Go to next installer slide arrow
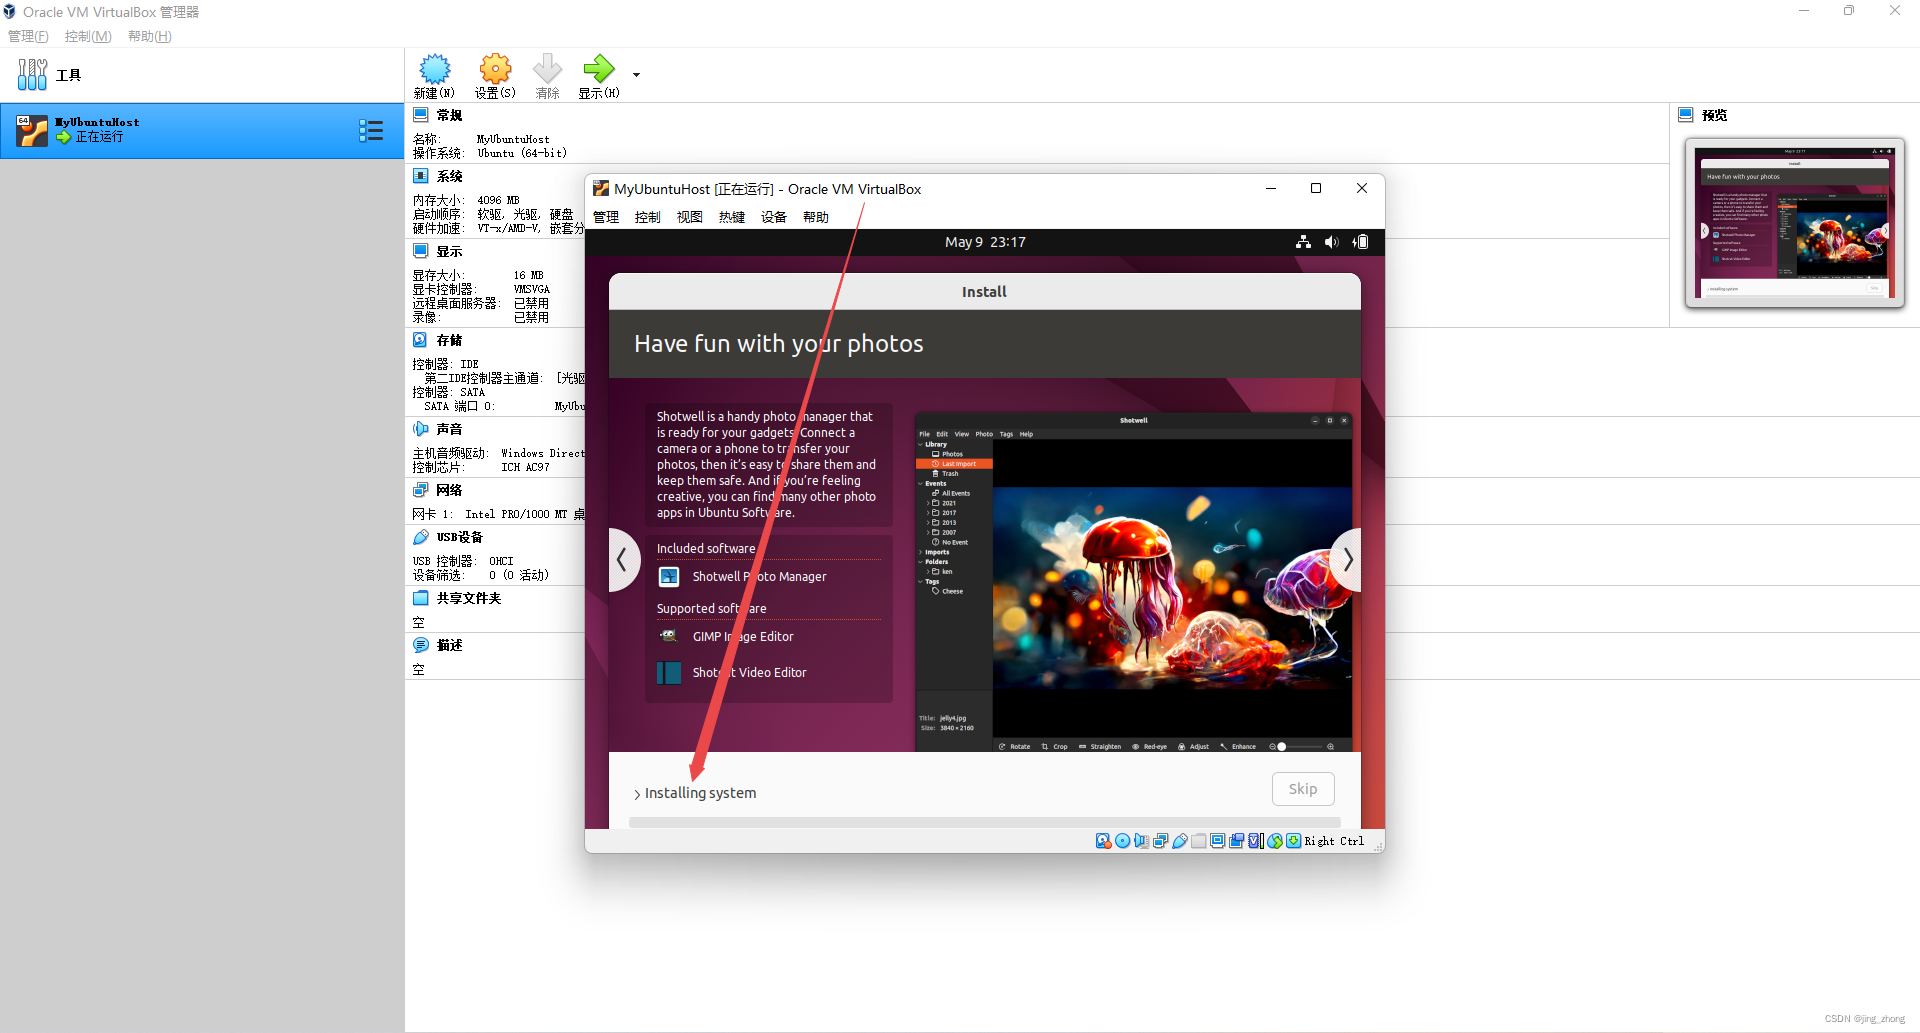The height and width of the screenshot is (1033, 1920). tap(1347, 560)
